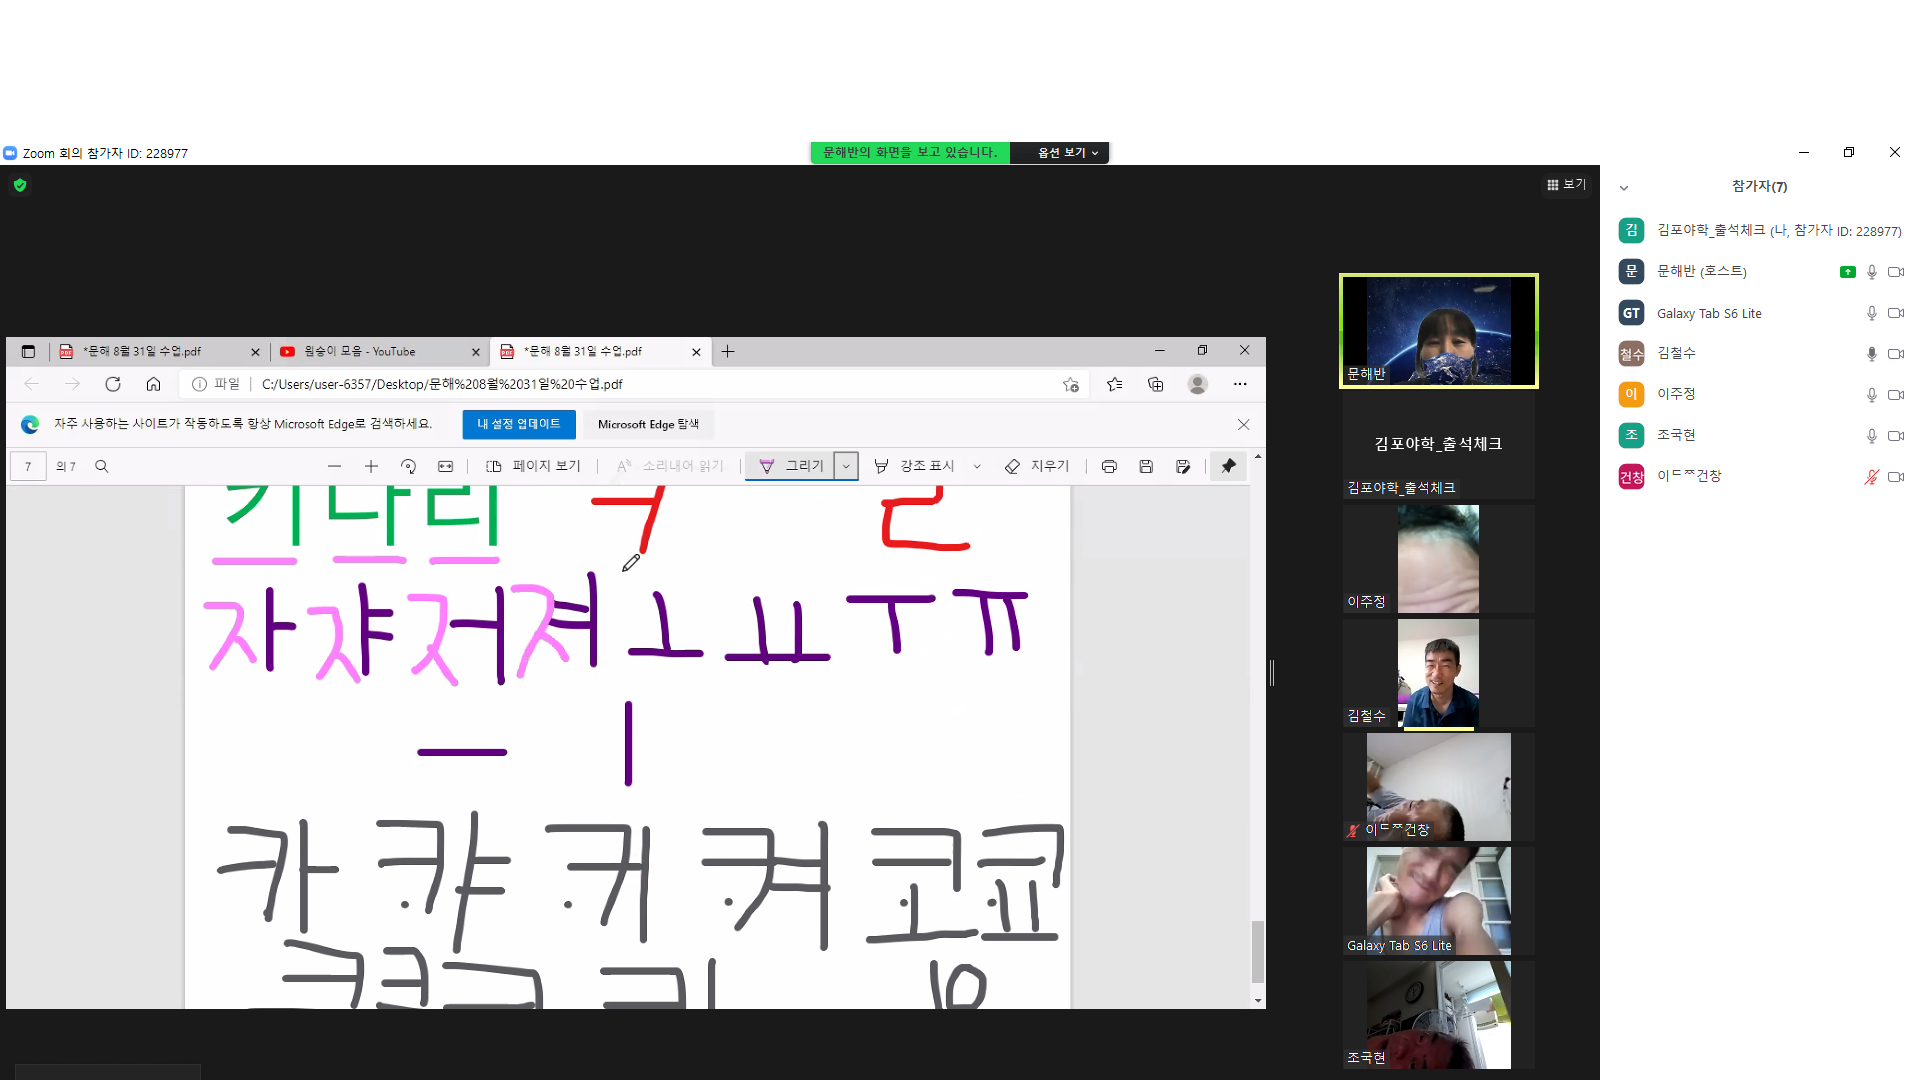The width and height of the screenshot is (1920, 1080).
Task: Click the PDF print icon
Action: pos(1109,466)
